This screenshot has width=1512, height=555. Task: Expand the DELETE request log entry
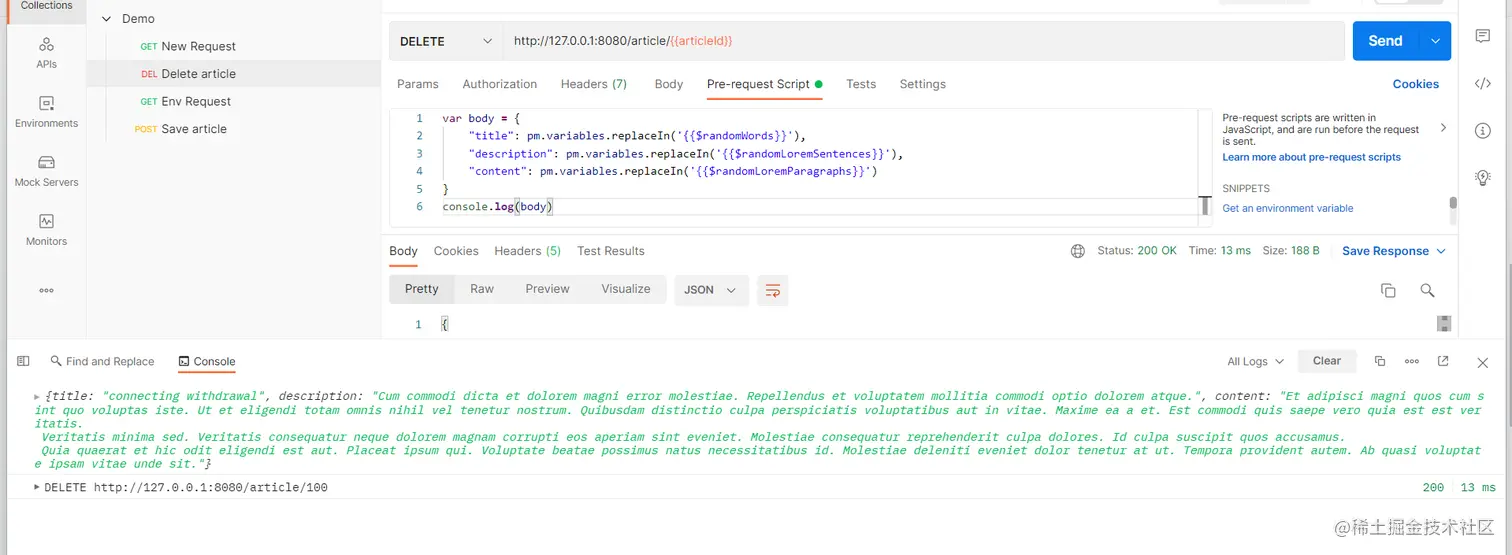37,487
